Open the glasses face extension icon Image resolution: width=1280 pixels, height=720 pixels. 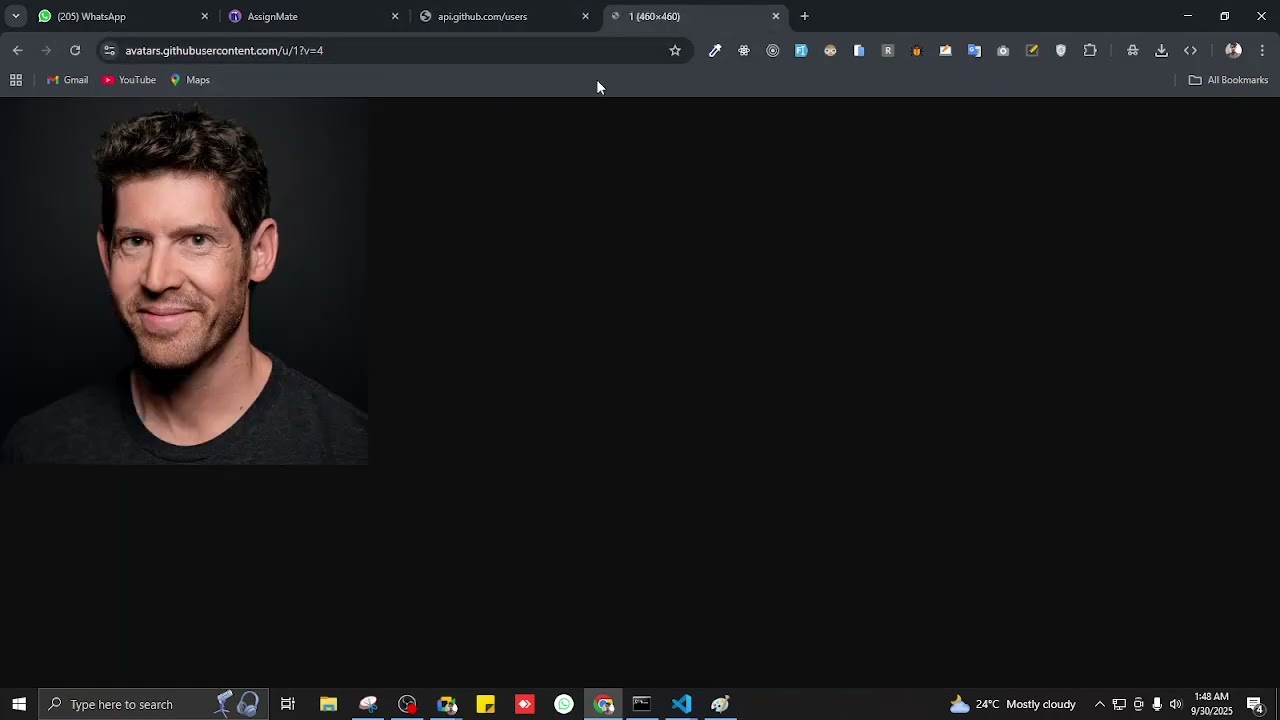pyautogui.click(x=830, y=50)
